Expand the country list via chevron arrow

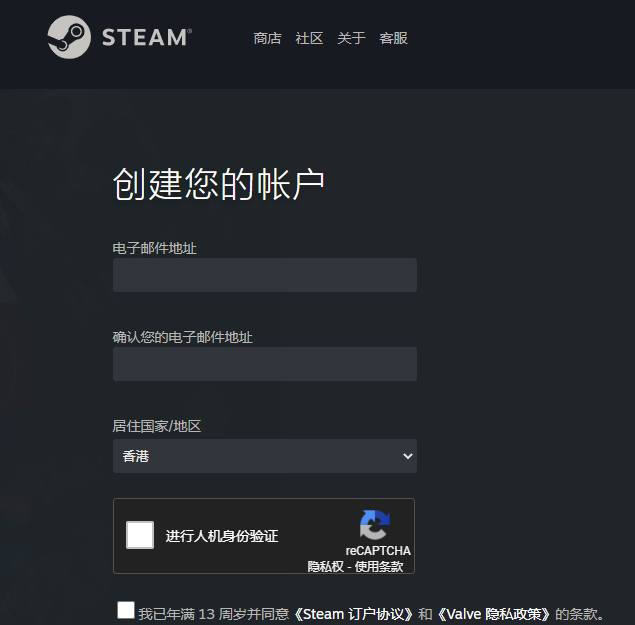click(x=408, y=456)
